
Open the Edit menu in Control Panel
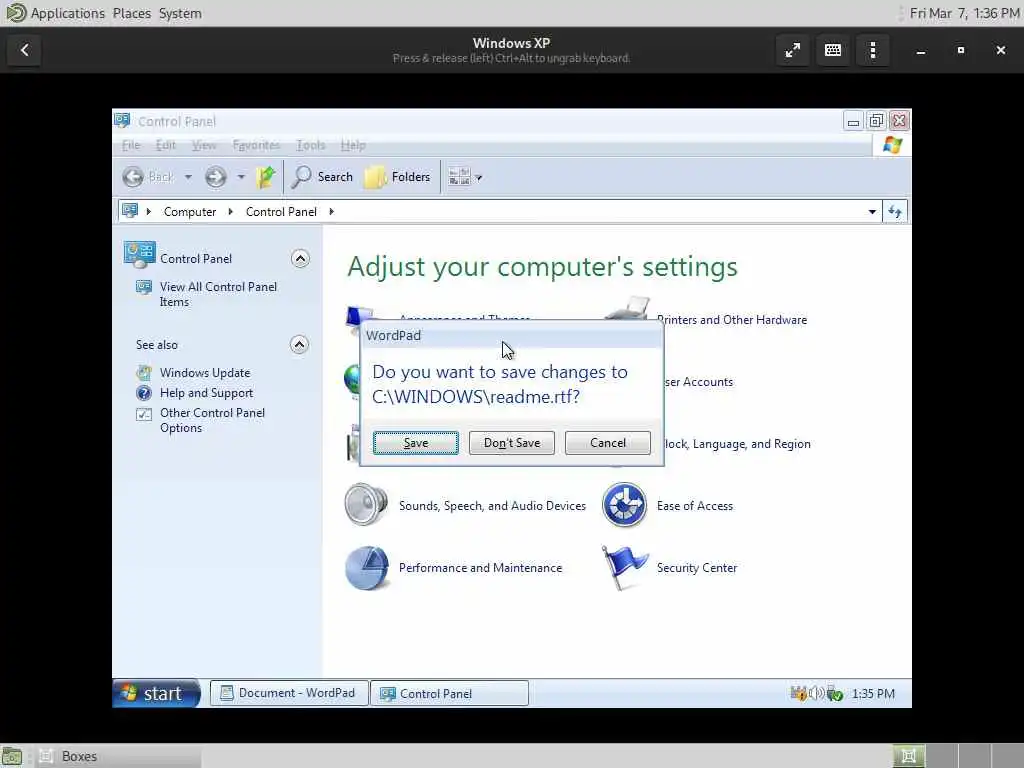pyautogui.click(x=166, y=145)
